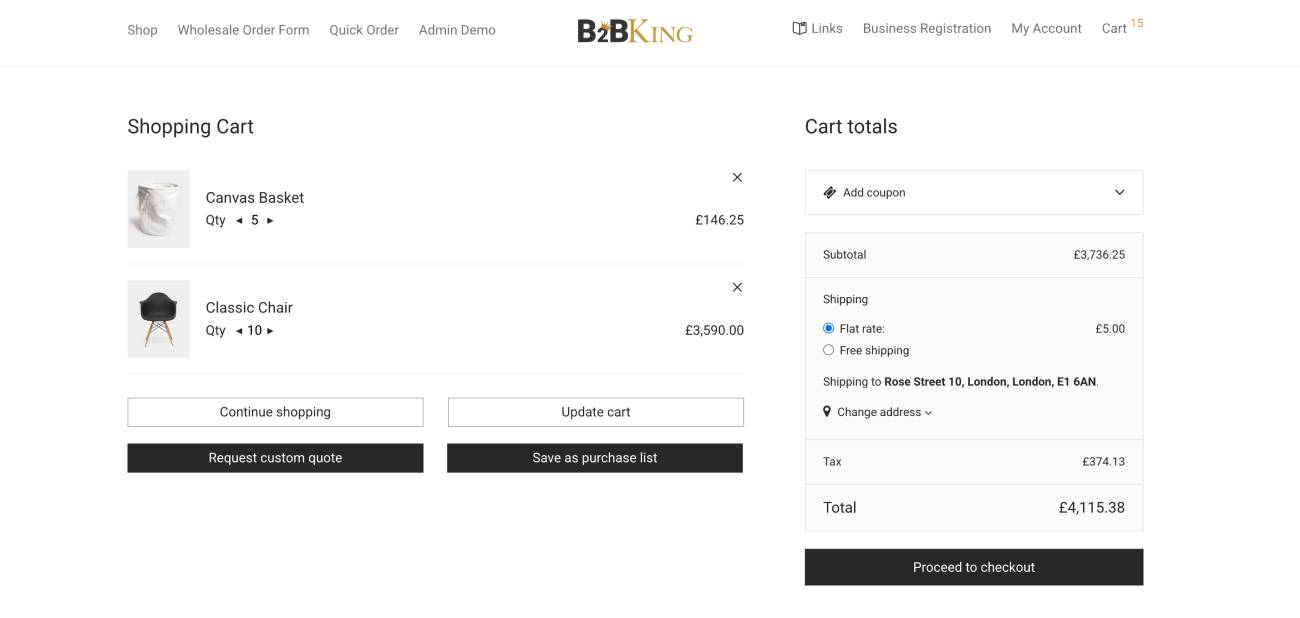
Task: Click Canvas Basket quantity value 5
Action: [255, 220]
